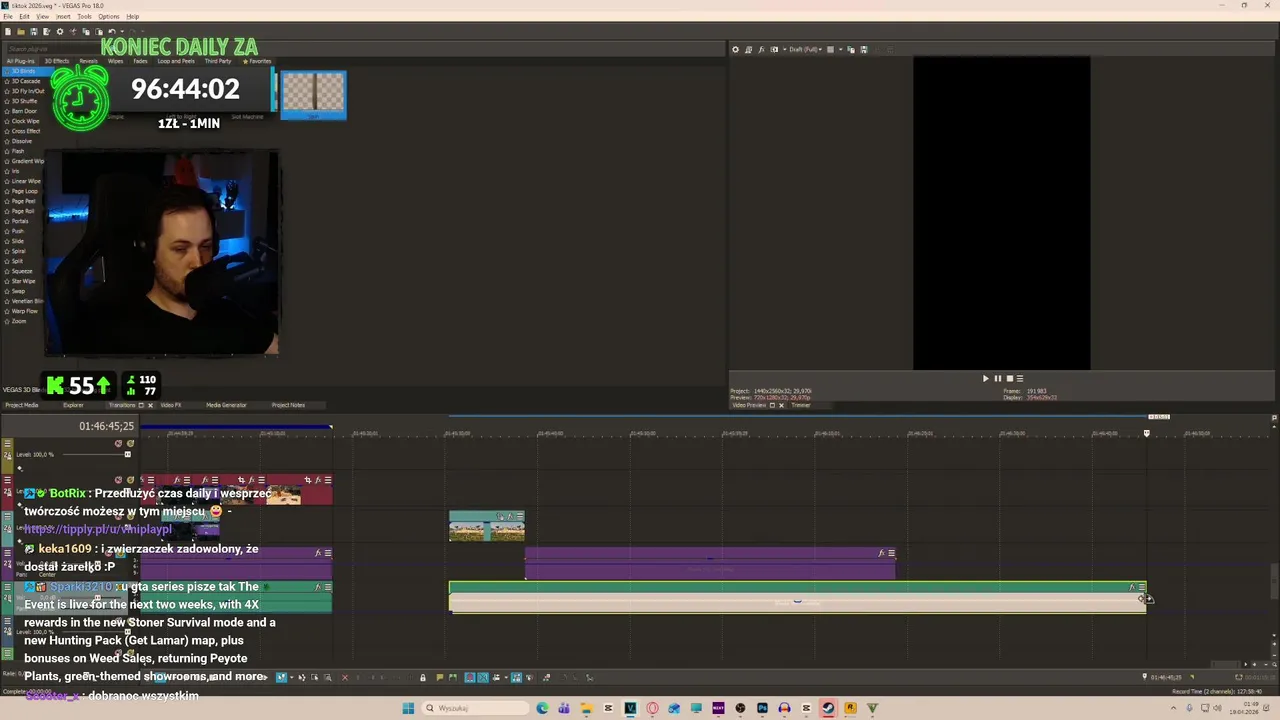Select Warp Flow transition in list

click(25, 311)
